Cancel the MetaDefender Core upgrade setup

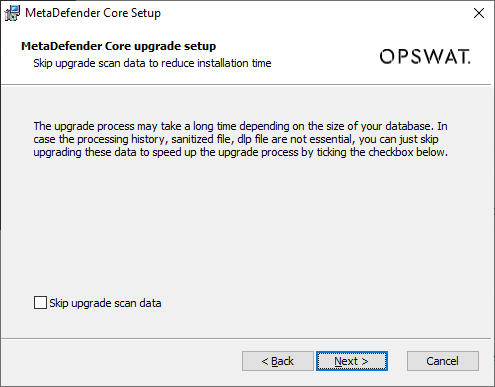pyautogui.click(x=443, y=361)
